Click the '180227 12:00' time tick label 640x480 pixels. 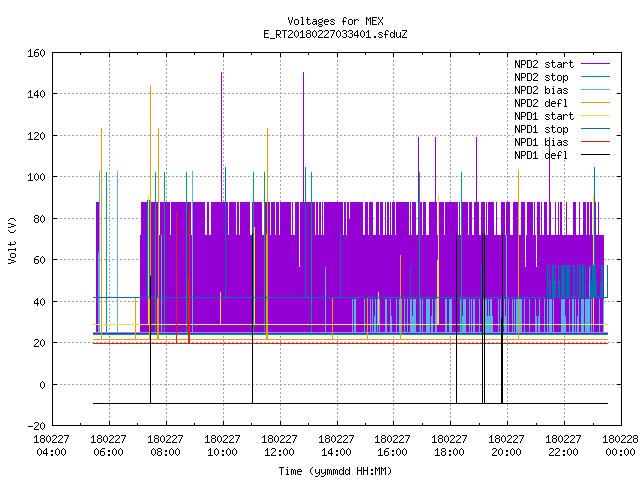(279, 446)
